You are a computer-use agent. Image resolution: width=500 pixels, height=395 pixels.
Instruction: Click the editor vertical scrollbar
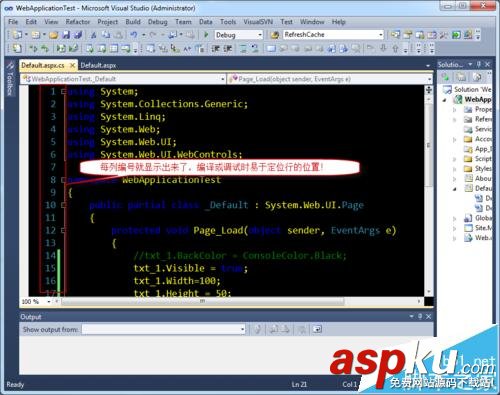point(429,197)
